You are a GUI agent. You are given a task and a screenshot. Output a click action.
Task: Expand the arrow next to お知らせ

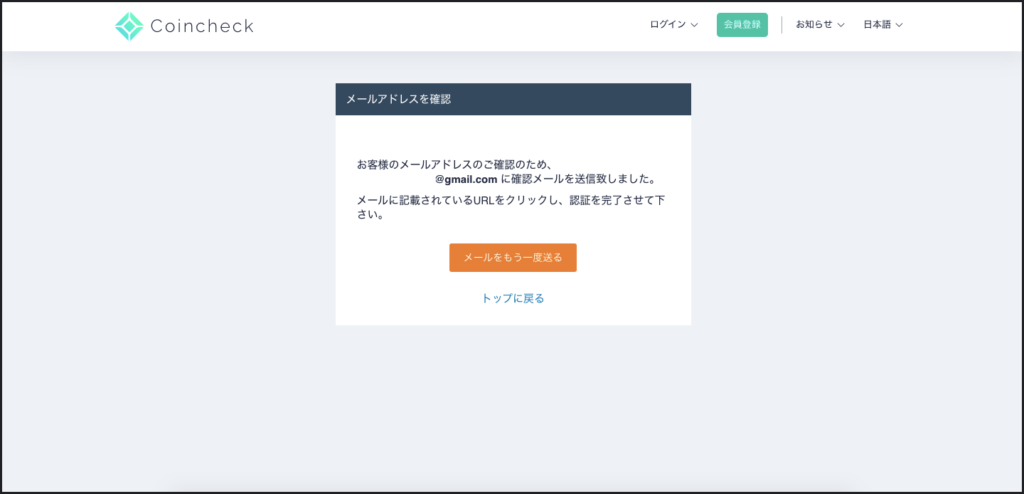point(841,25)
